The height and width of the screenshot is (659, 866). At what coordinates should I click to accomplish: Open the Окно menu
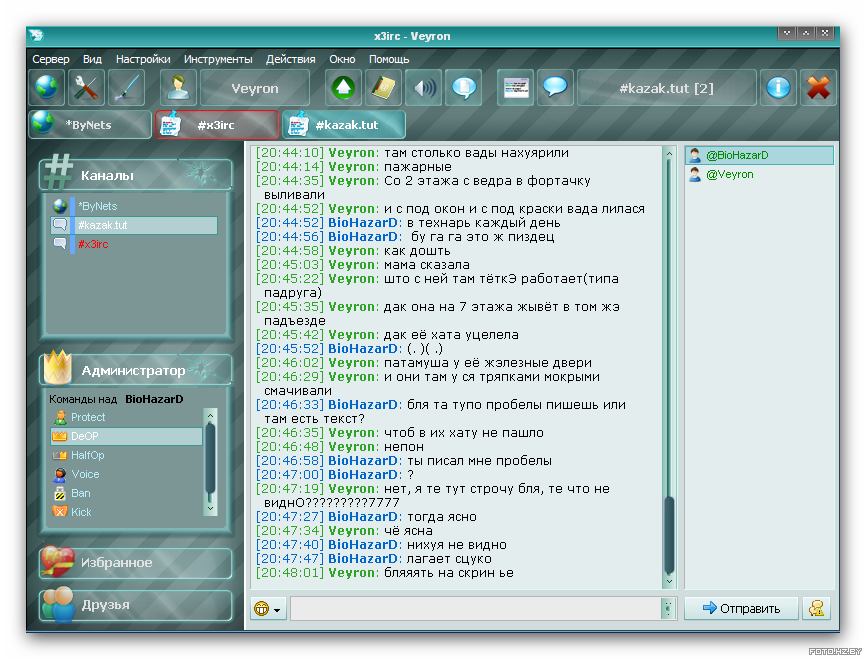click(342, 59)
